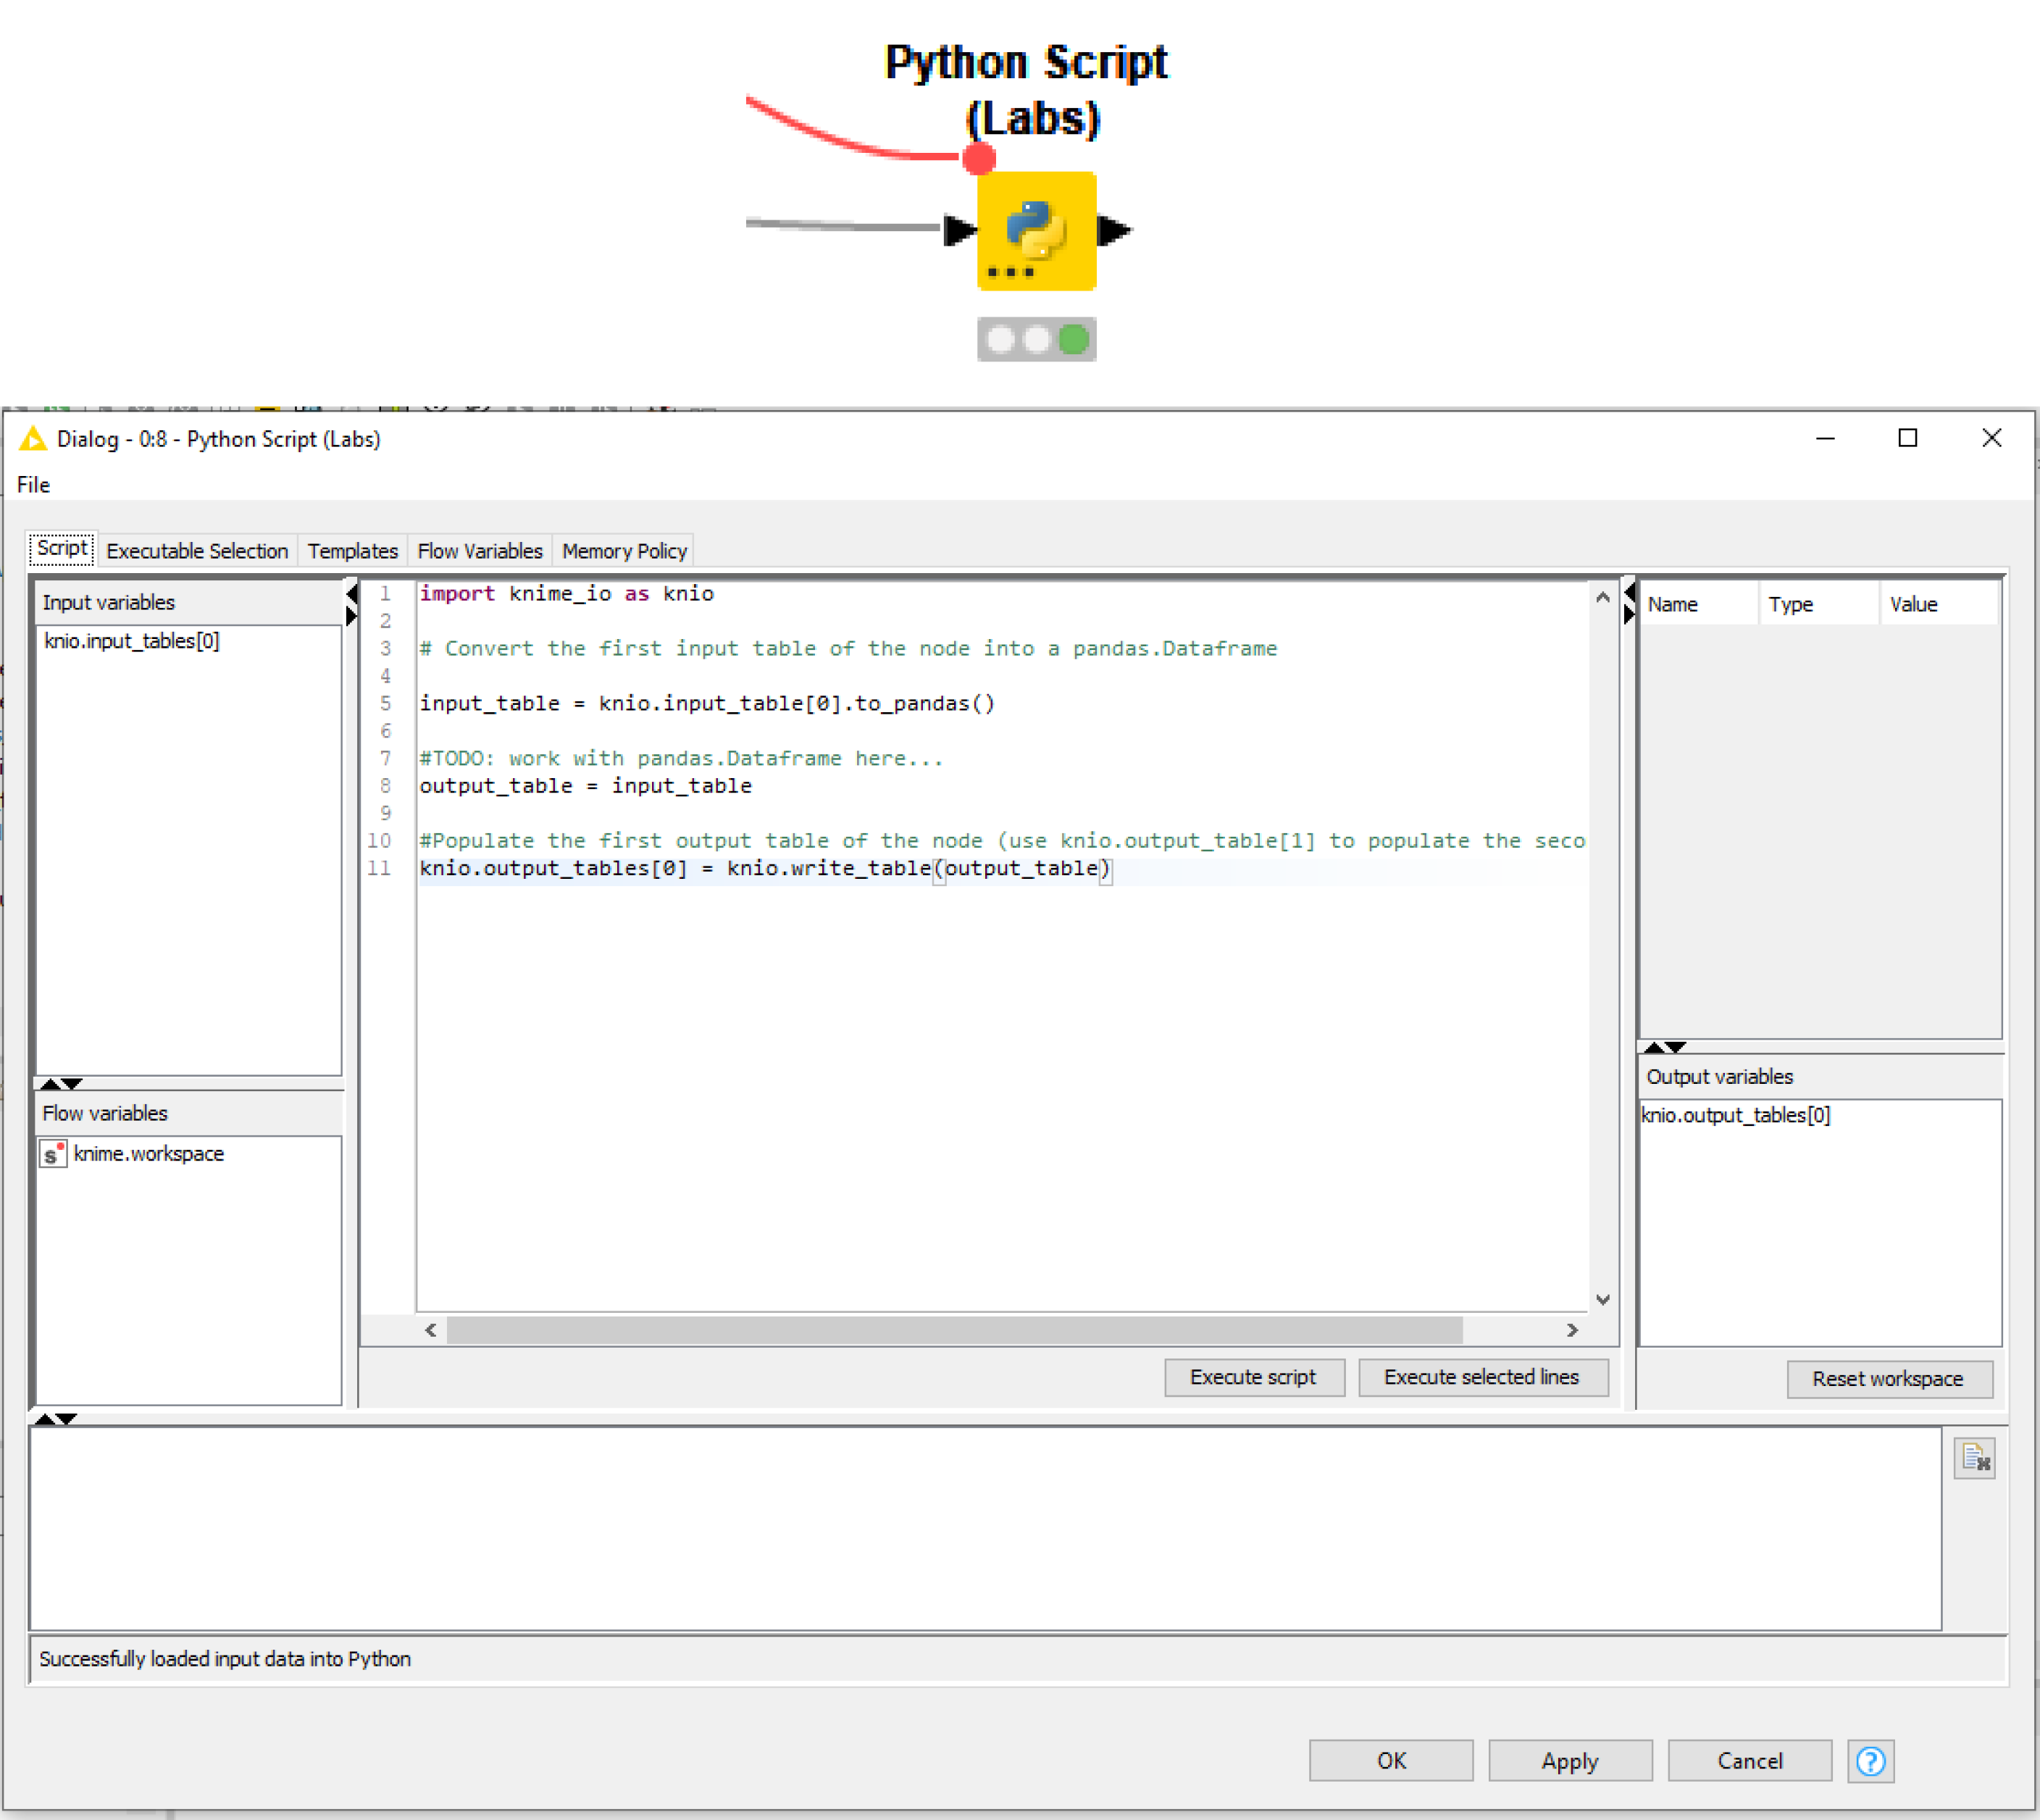This screenshot has height=1820, width=2040.
Task: Click line 1 import knime_io statement
Action: (x=566, y=593)
